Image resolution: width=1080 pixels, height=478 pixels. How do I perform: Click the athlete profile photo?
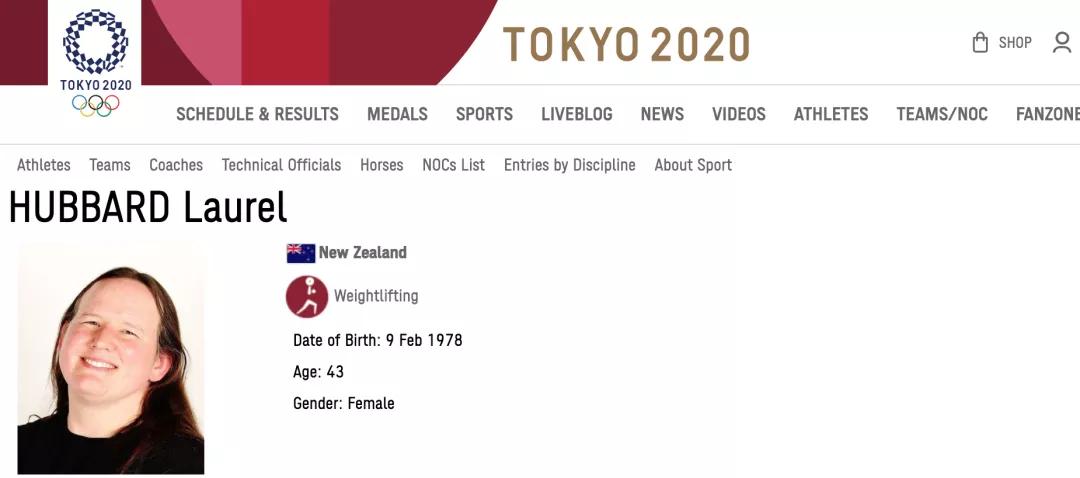pyautogui.click(x=111, y=358)
